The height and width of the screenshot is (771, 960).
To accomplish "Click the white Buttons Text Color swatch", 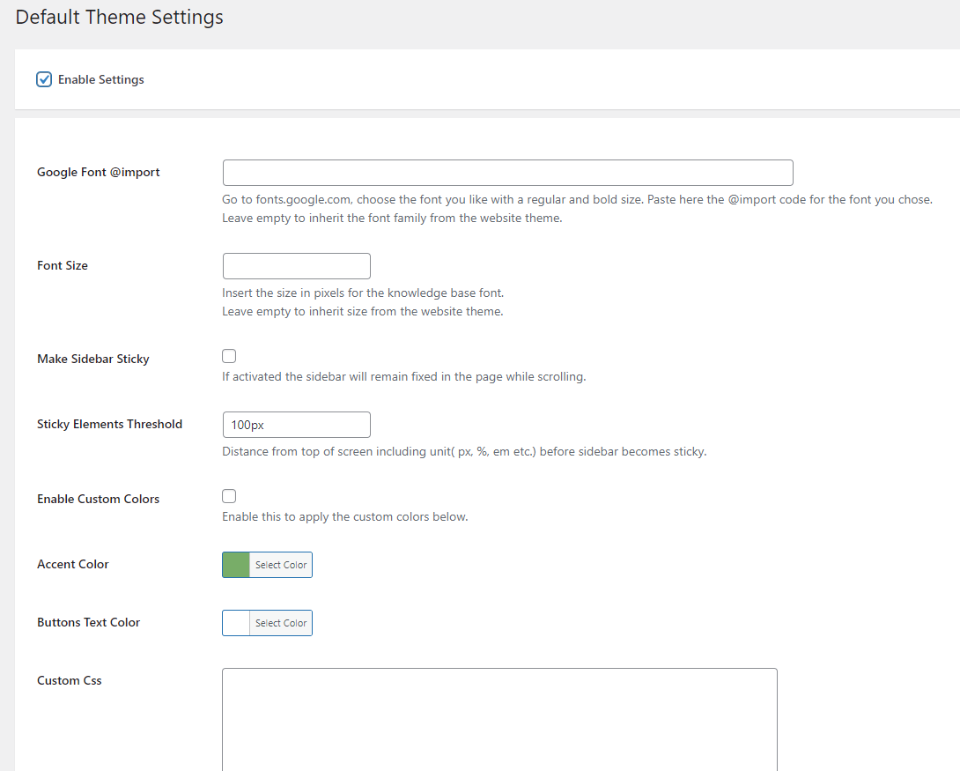I will tap(236, 623).
